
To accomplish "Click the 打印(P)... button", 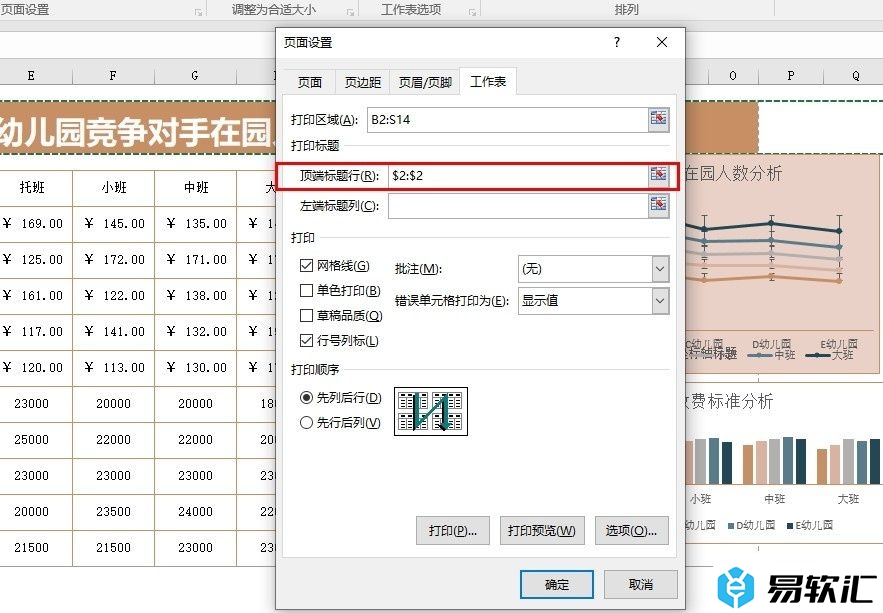I will point(453,530).
